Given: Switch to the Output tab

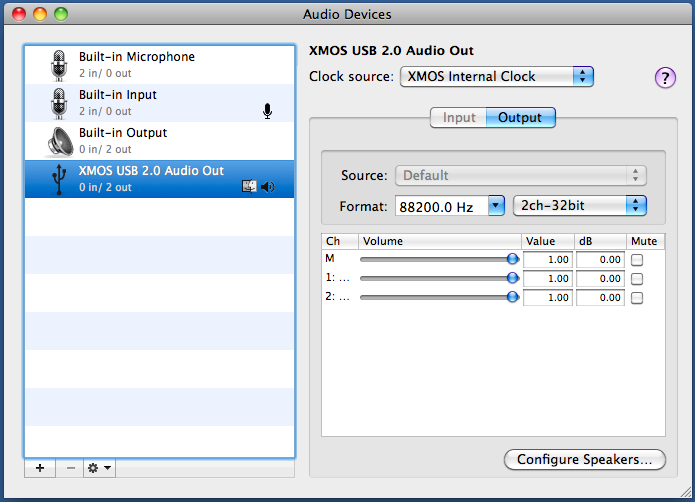Looking at the screenshot, I should [520, 117].
